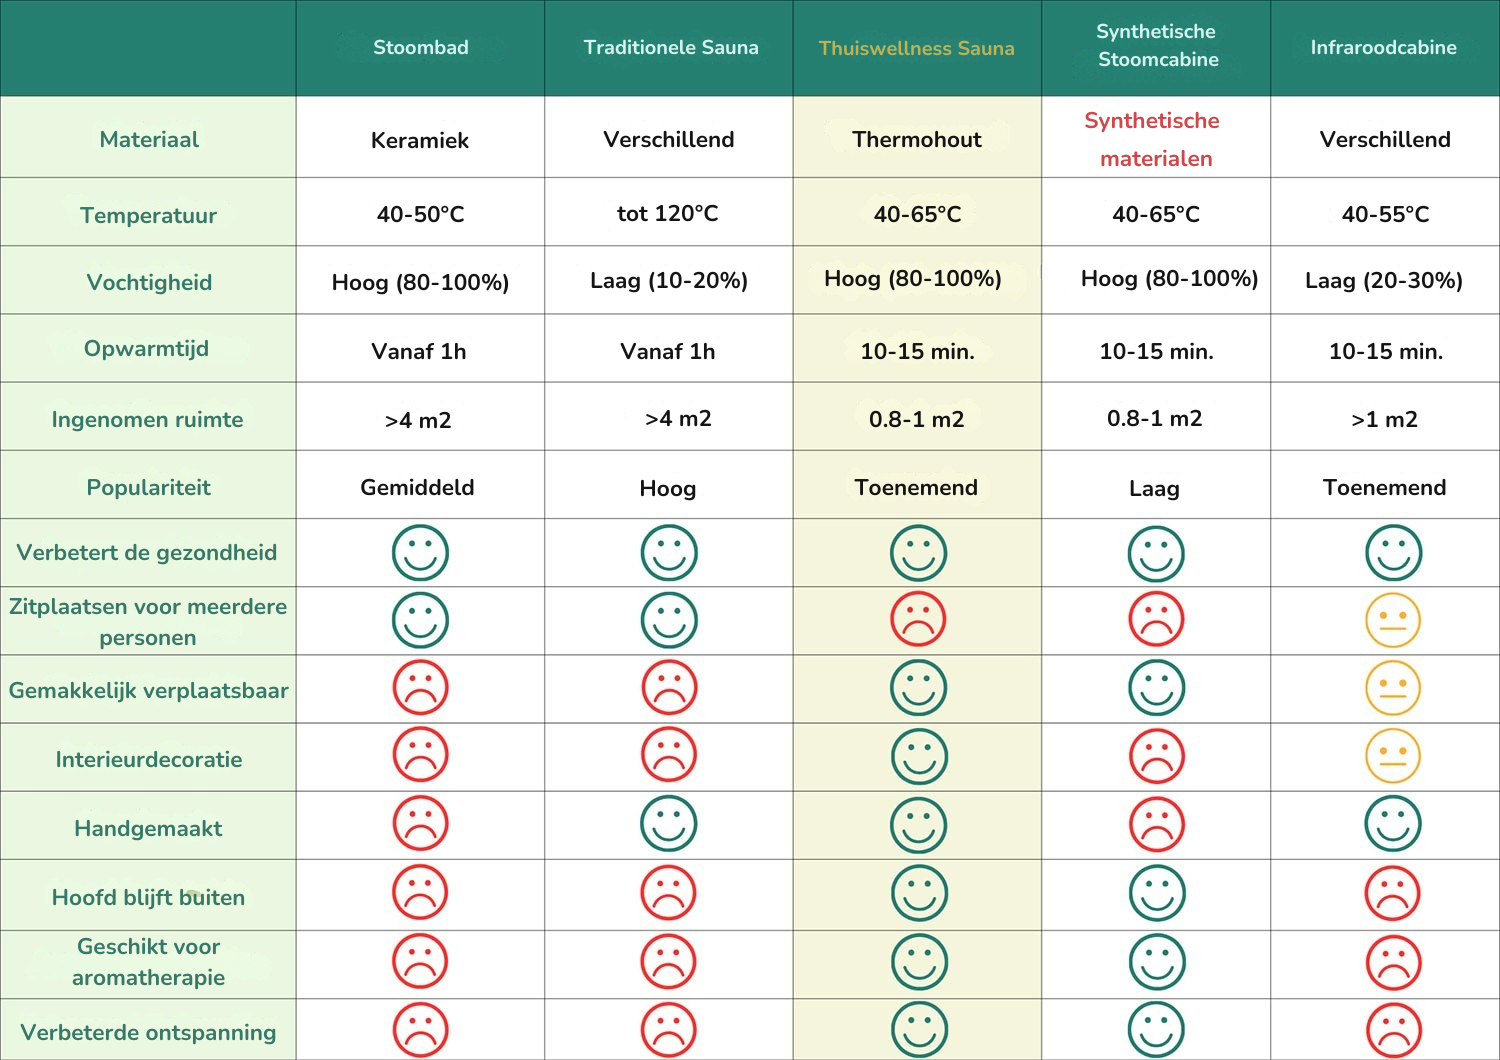This screenshot has width=1500, height=1060.
Task: Click Thuiswellness Sauna's smiley for Verbeterde ontspanning
Action: [x=918, y=1030]
